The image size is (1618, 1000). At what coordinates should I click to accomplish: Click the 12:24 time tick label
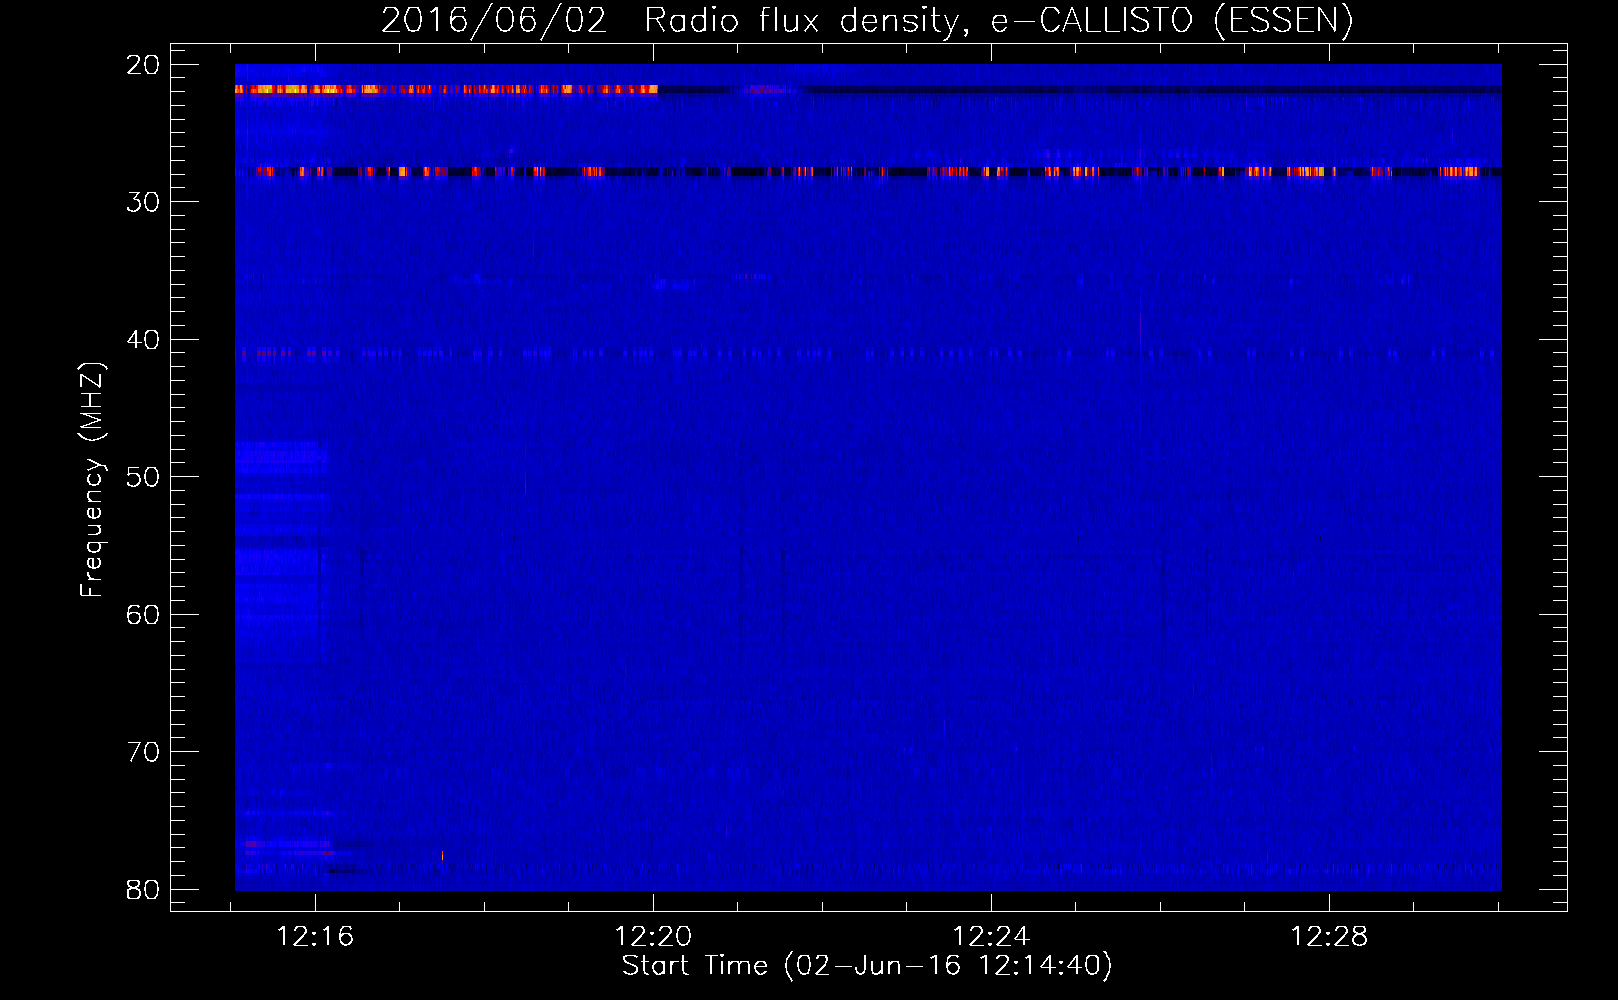point(991,937)
